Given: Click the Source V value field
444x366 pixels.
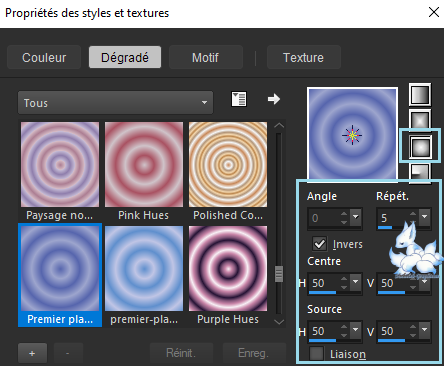Looking at the screenshot, I should pos(392,331).
